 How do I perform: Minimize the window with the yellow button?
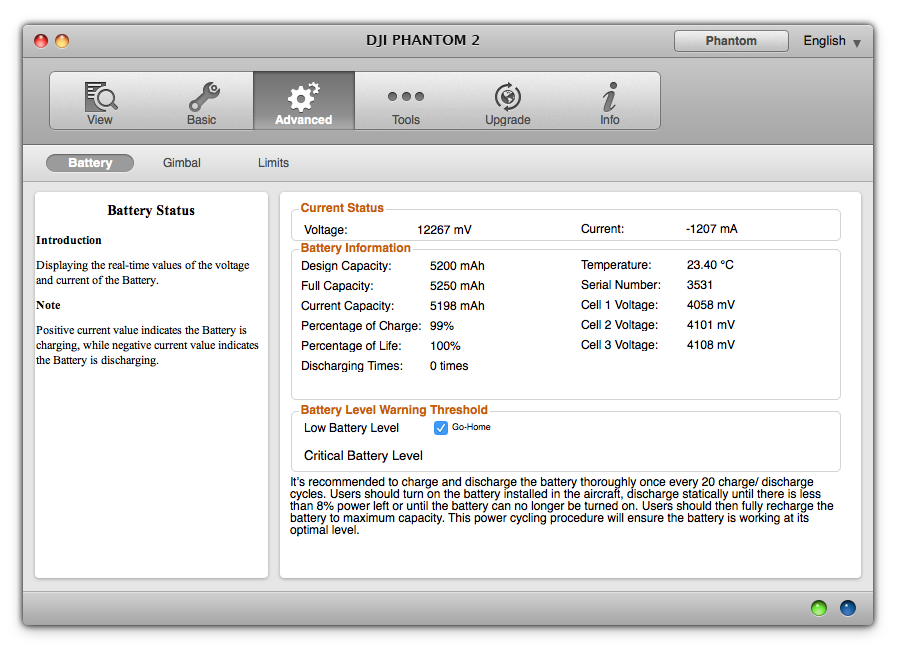(62, 41)
